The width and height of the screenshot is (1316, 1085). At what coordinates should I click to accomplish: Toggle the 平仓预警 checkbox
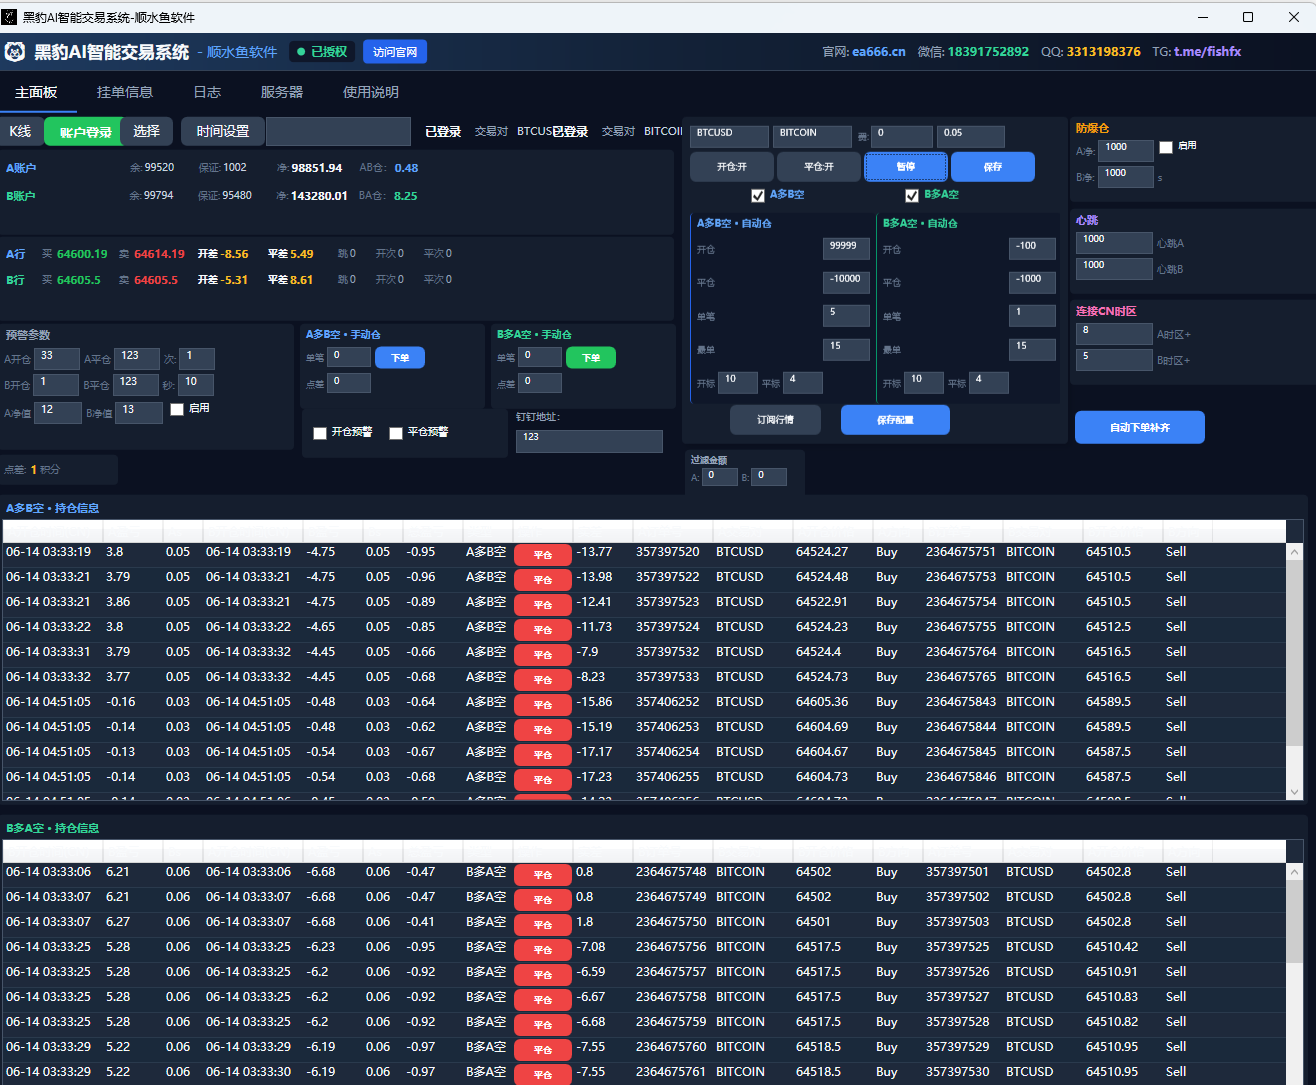point(396,433)
